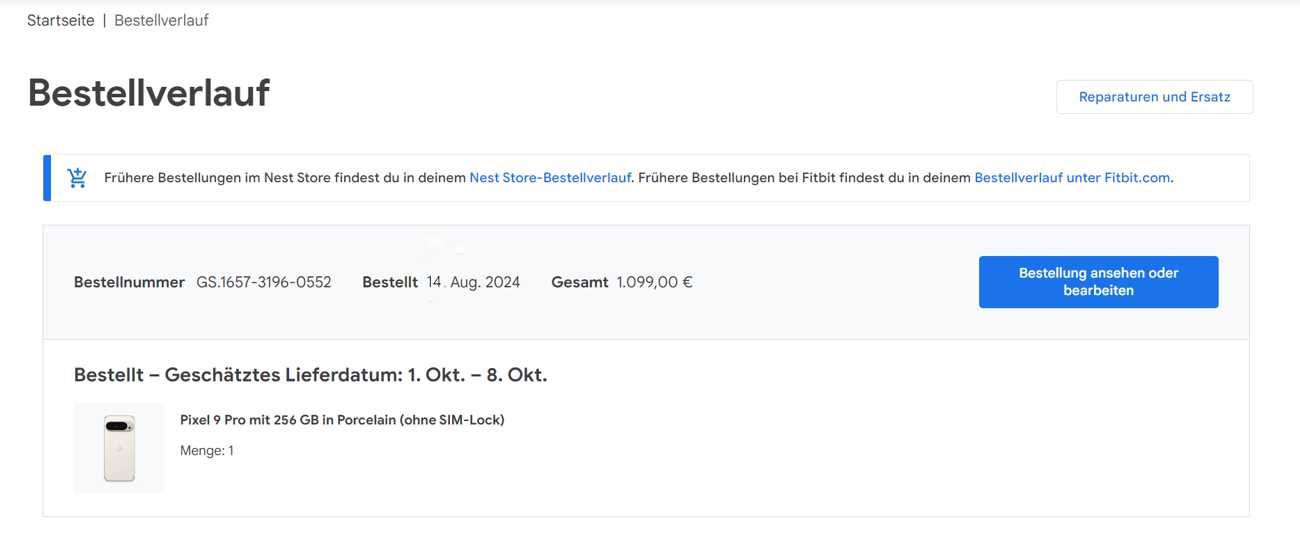
Task: Click the Gesamt label
Action: coord(579,282)
